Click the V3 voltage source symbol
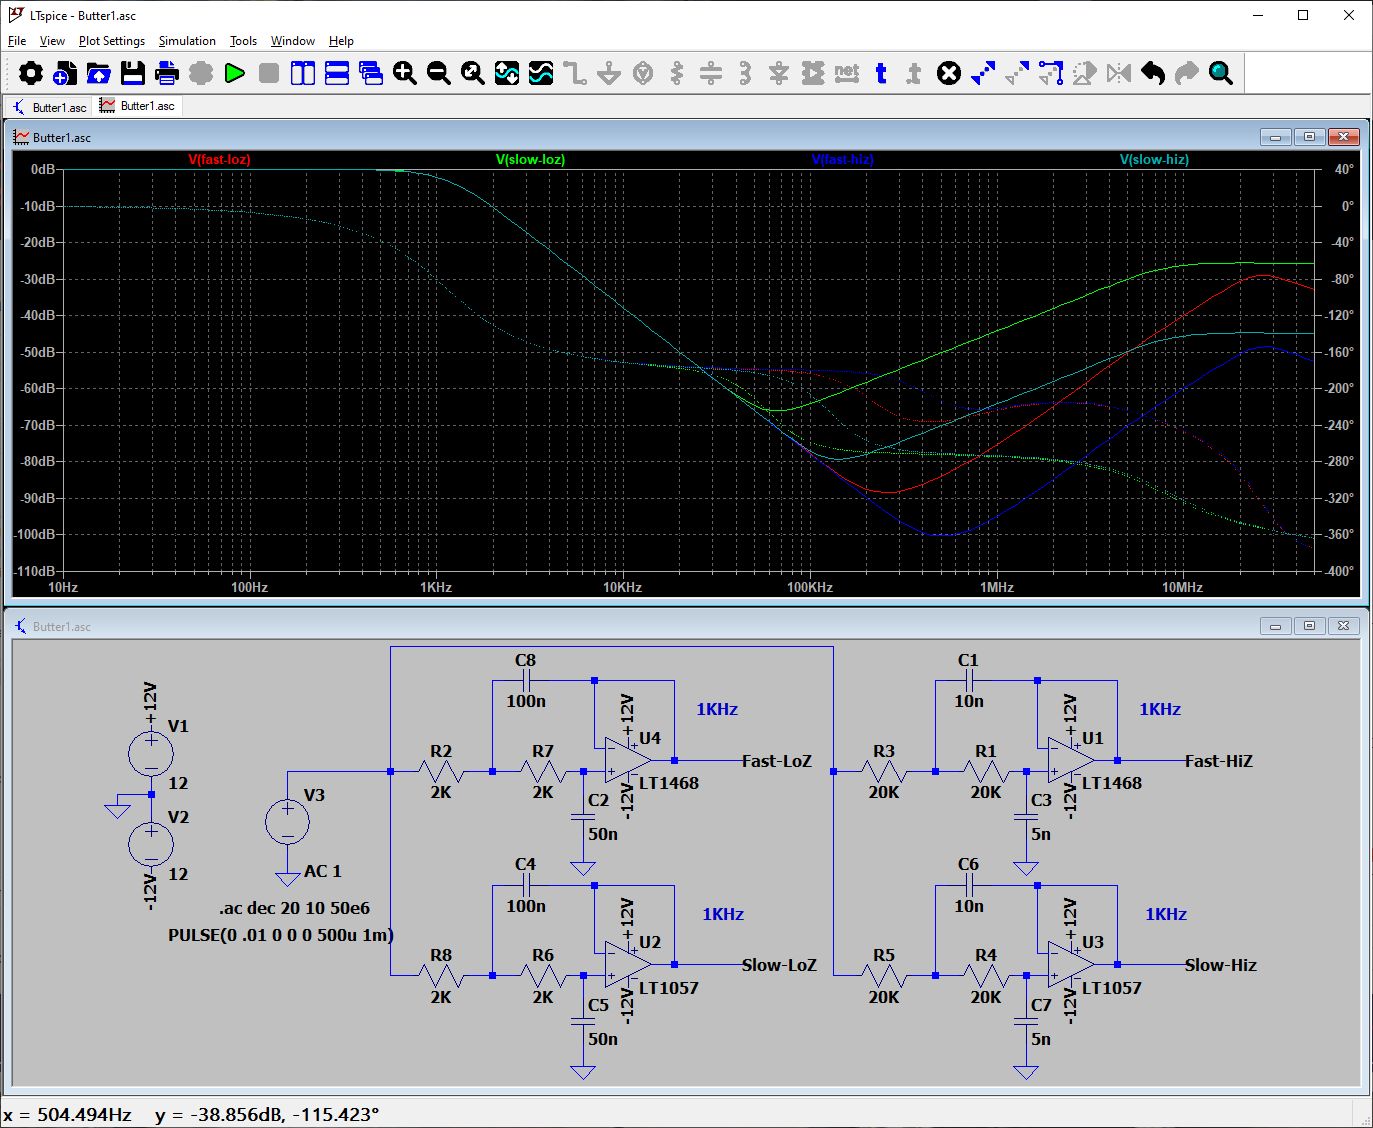Image resolution: width=1373 pixels, height=1128 pixels. pyautogui.click(x=287, y=822)
